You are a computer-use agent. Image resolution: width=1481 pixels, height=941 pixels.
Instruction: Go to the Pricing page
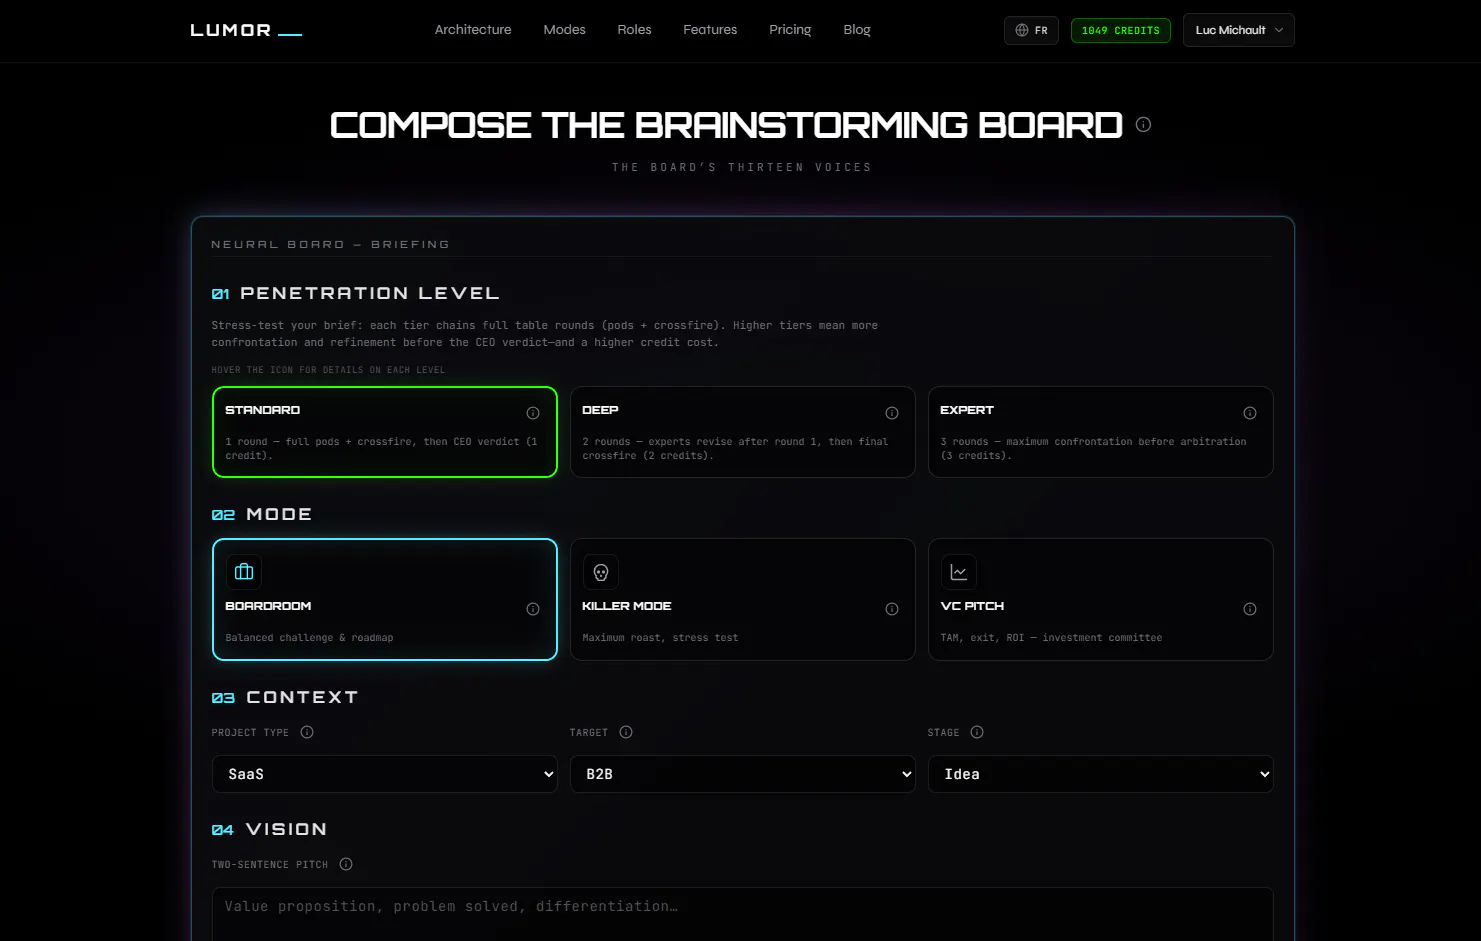[790, 30]
